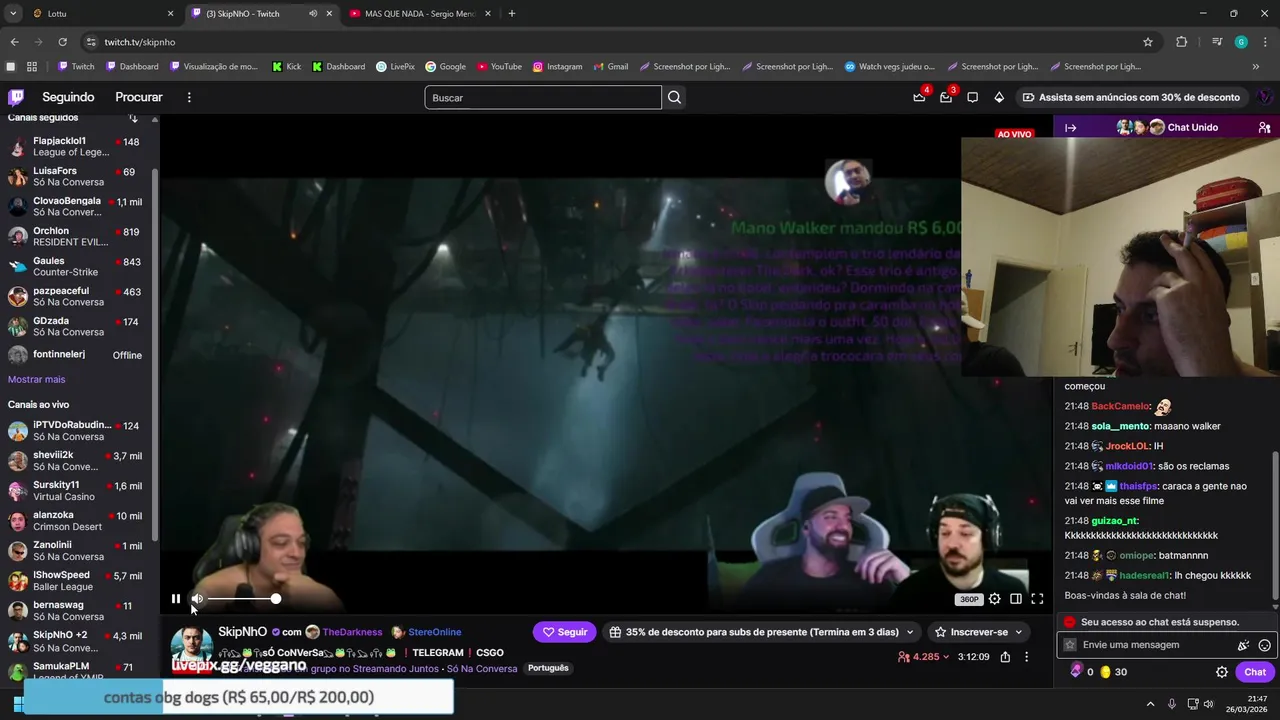Bookmark this page with star icon
The width and height of the screenshot is (1280, 720).
1148,42
